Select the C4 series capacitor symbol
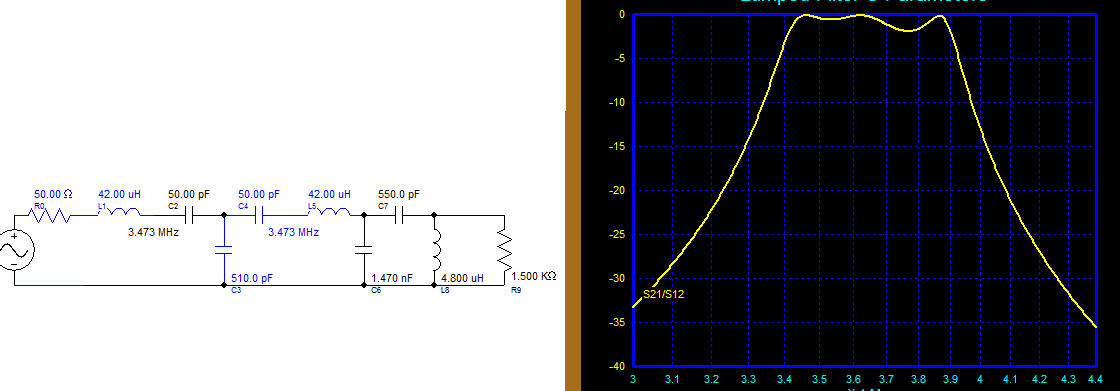The image size is (1120, 391). tap(259, 214)
